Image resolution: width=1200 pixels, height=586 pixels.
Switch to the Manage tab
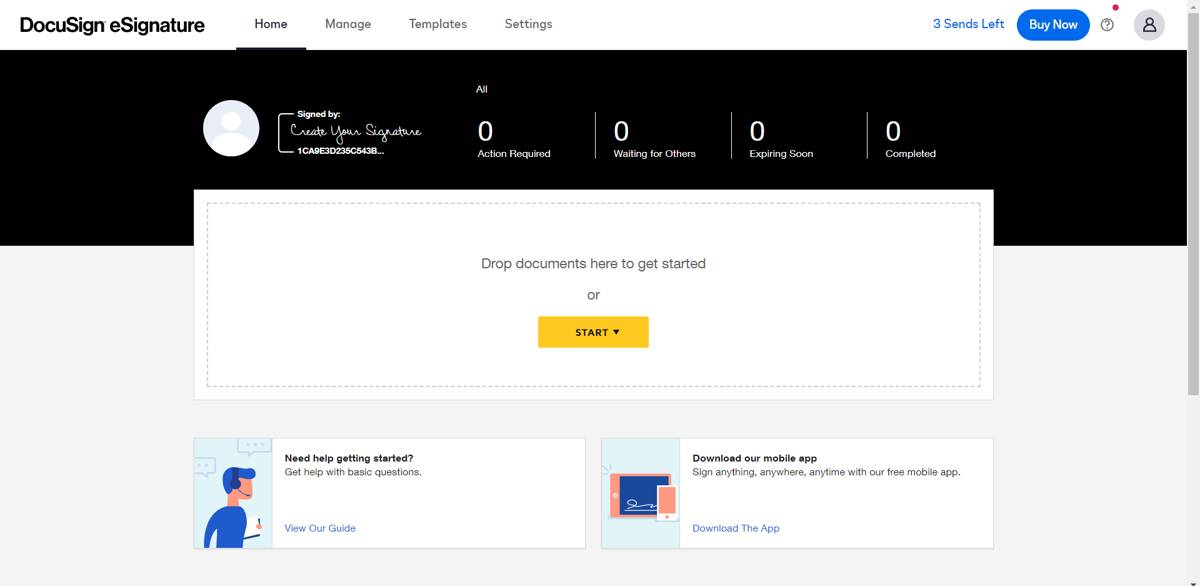point(348,24)
